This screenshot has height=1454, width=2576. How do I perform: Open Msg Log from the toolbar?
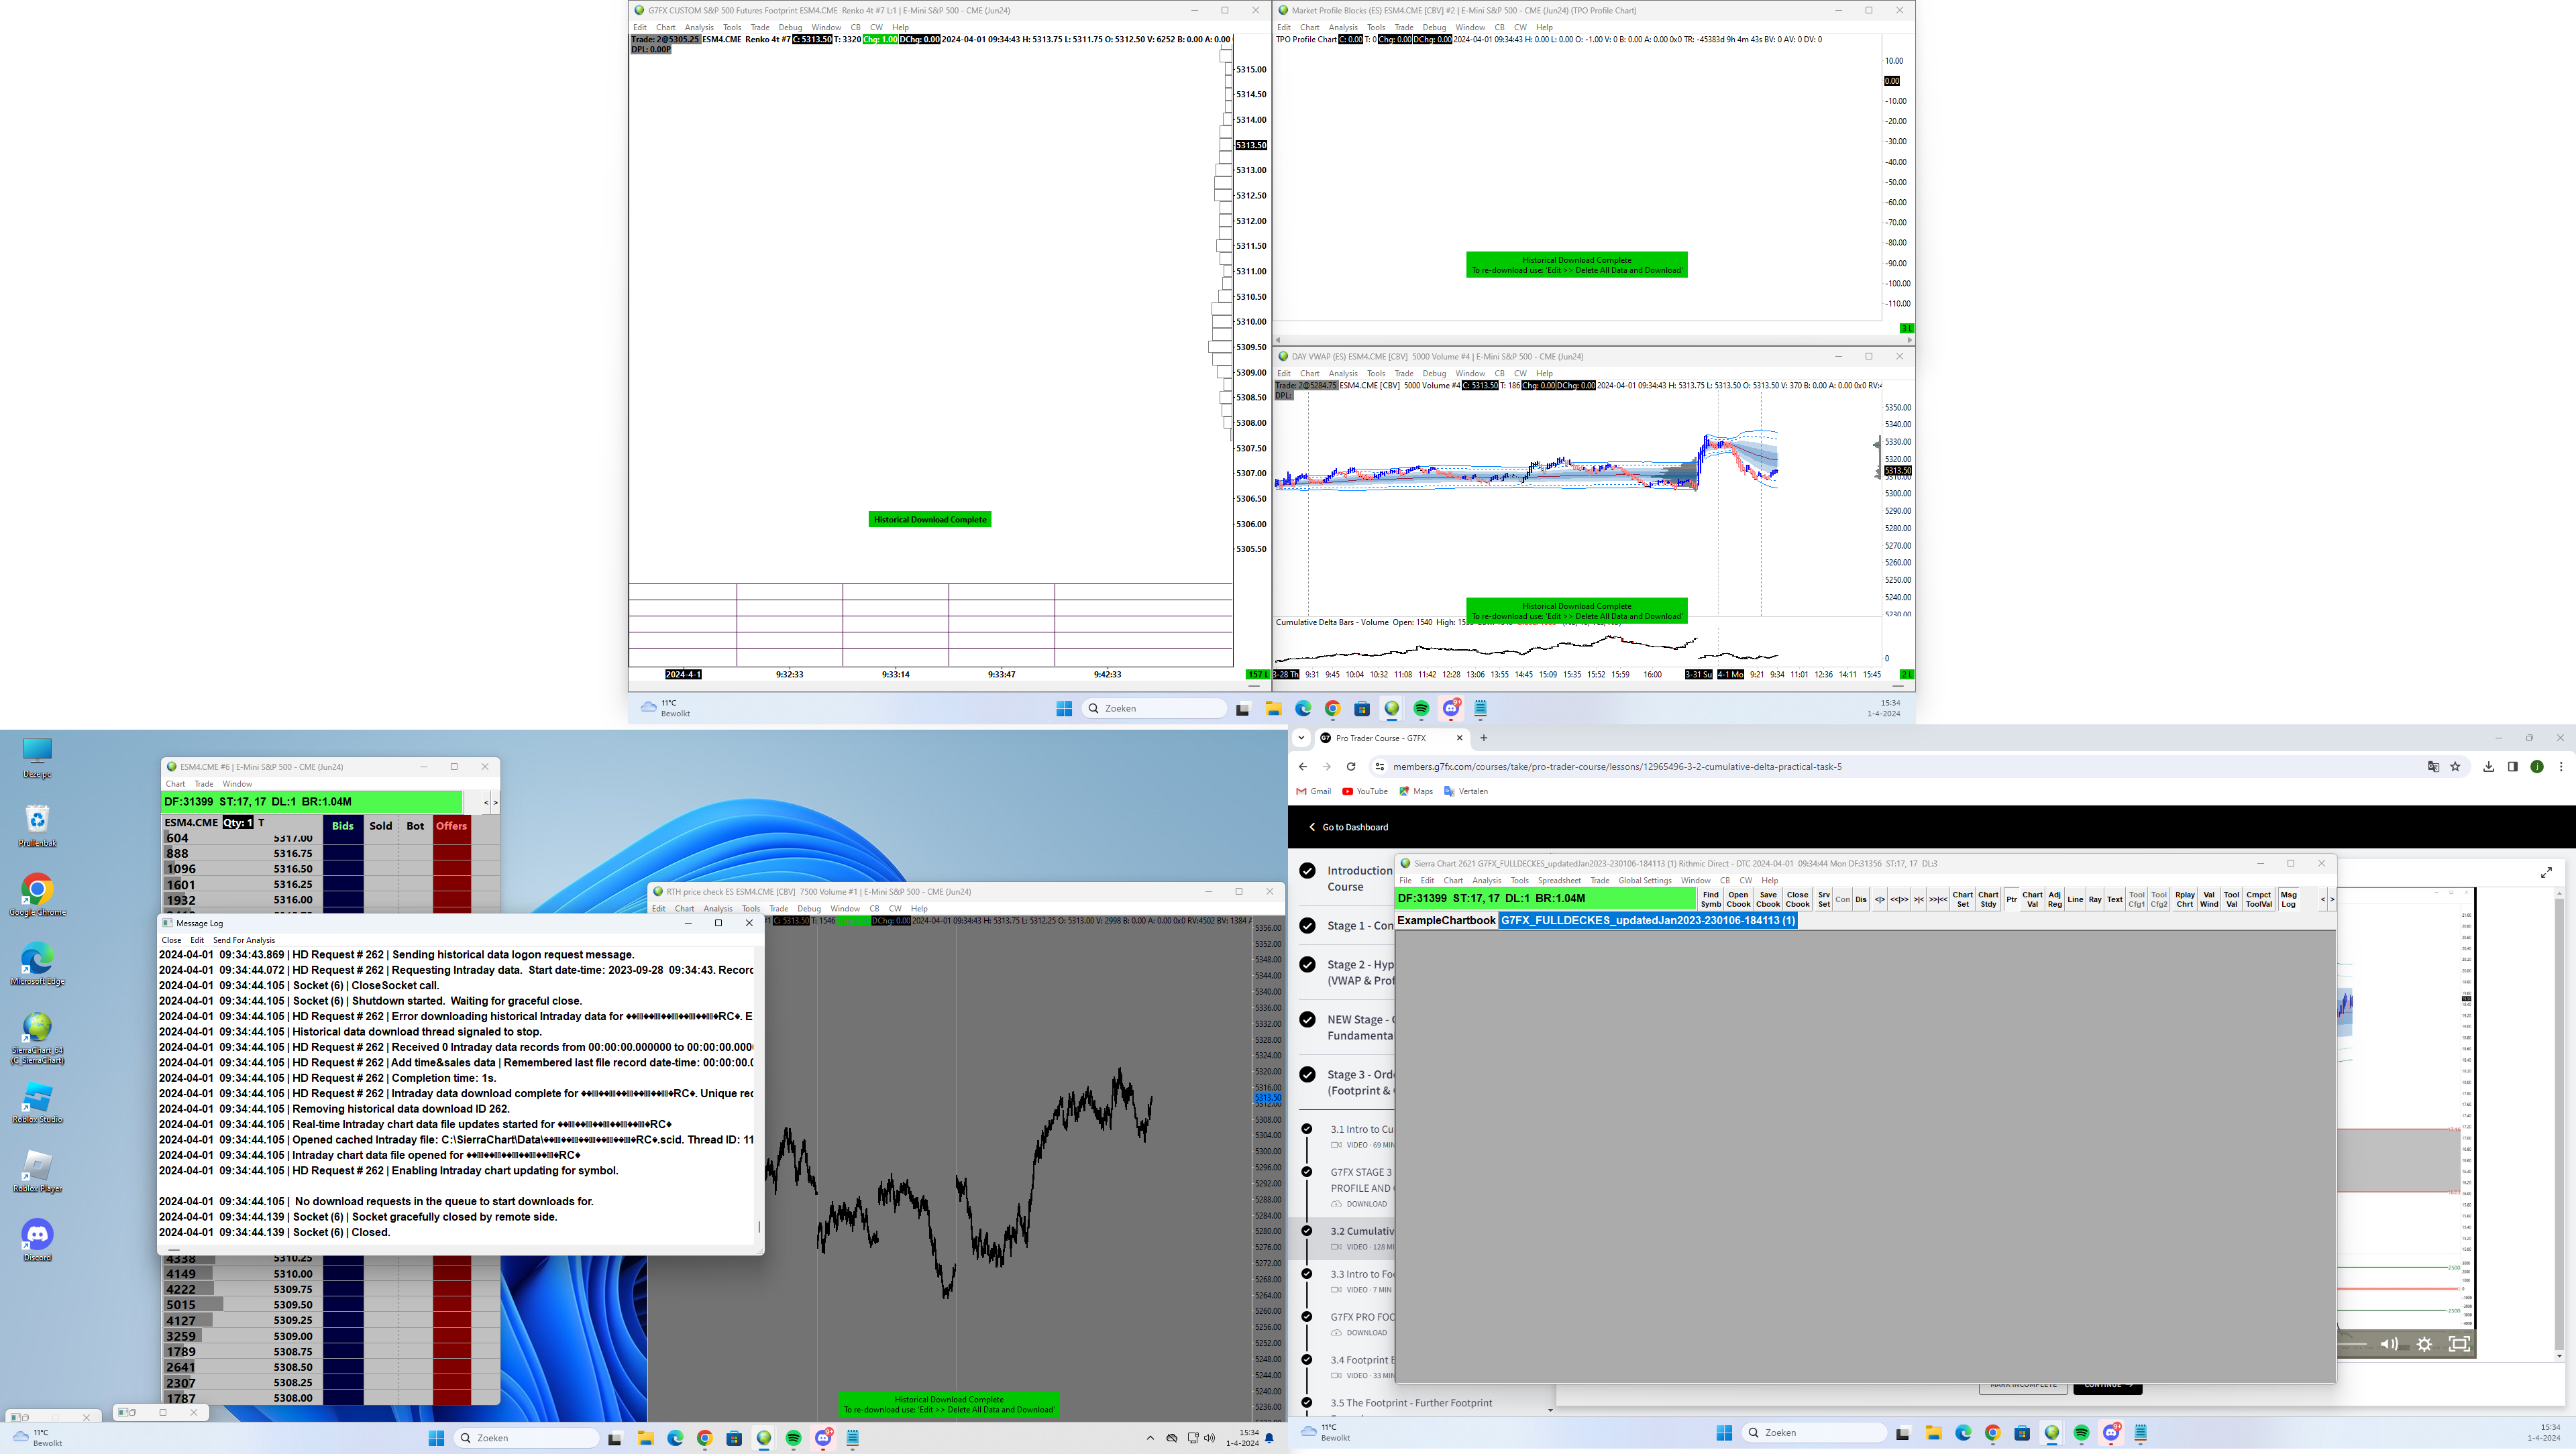coord(2289,899)
